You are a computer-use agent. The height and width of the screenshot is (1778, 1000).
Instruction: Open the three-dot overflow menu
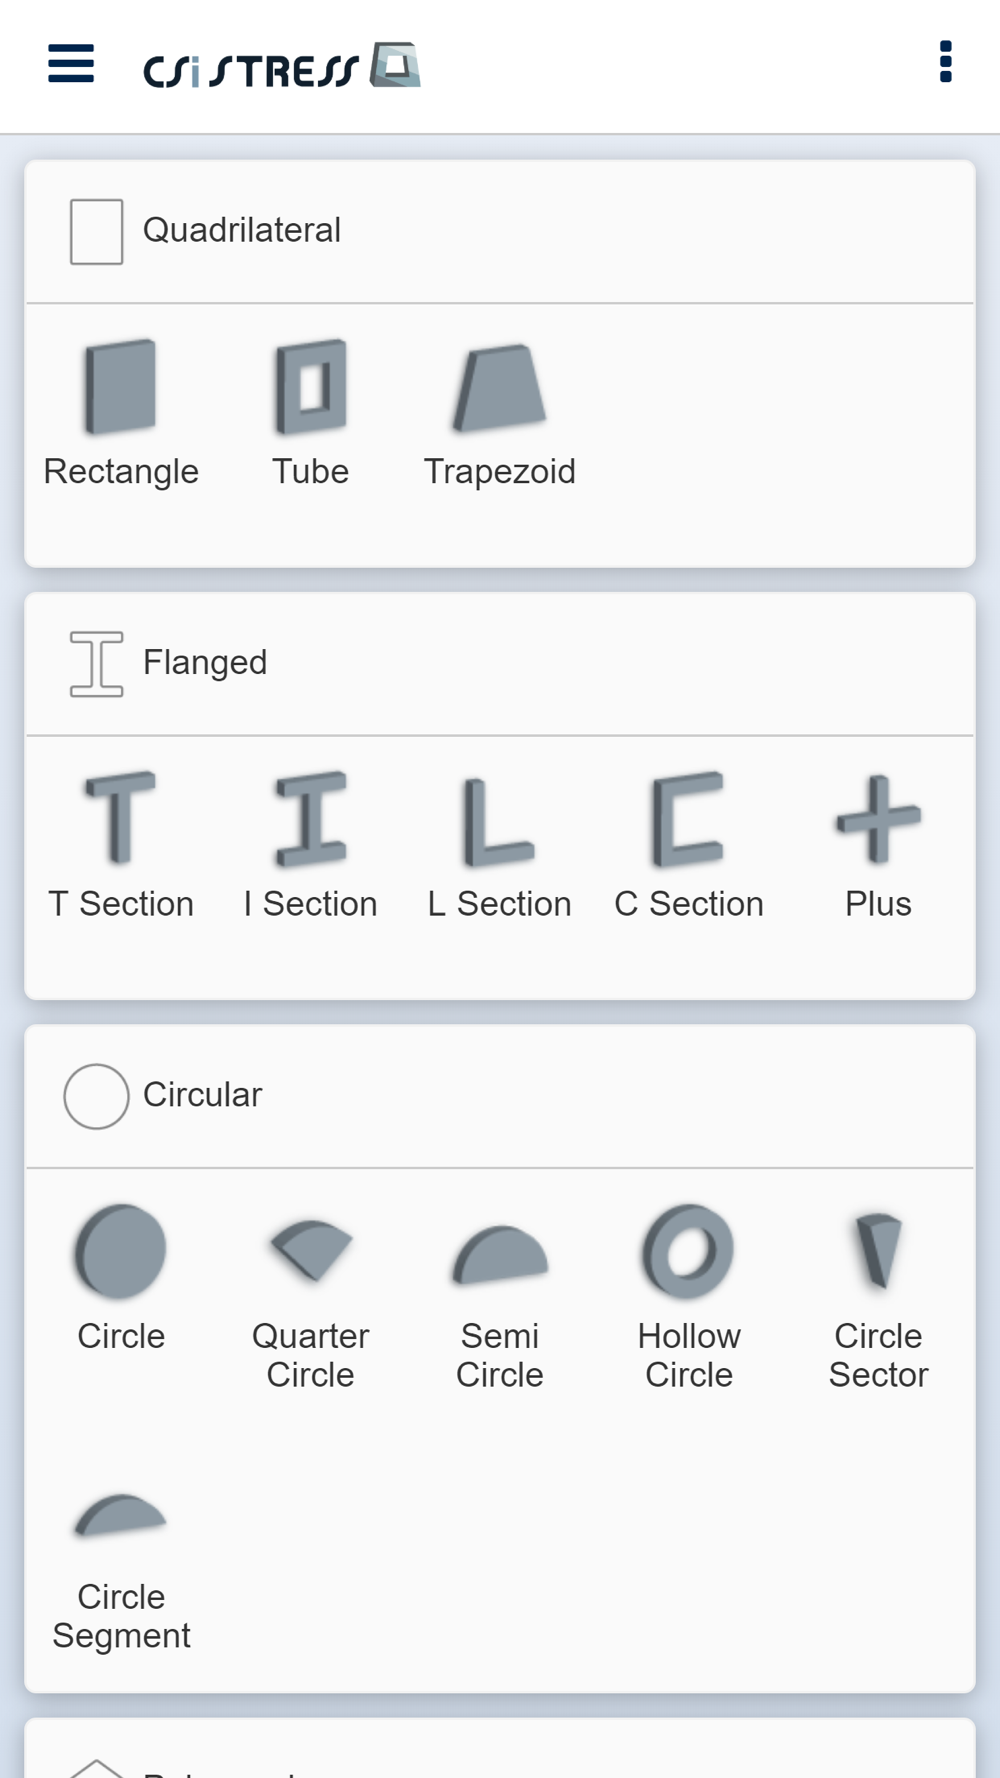pyautogui.click(x=945, y=62)
